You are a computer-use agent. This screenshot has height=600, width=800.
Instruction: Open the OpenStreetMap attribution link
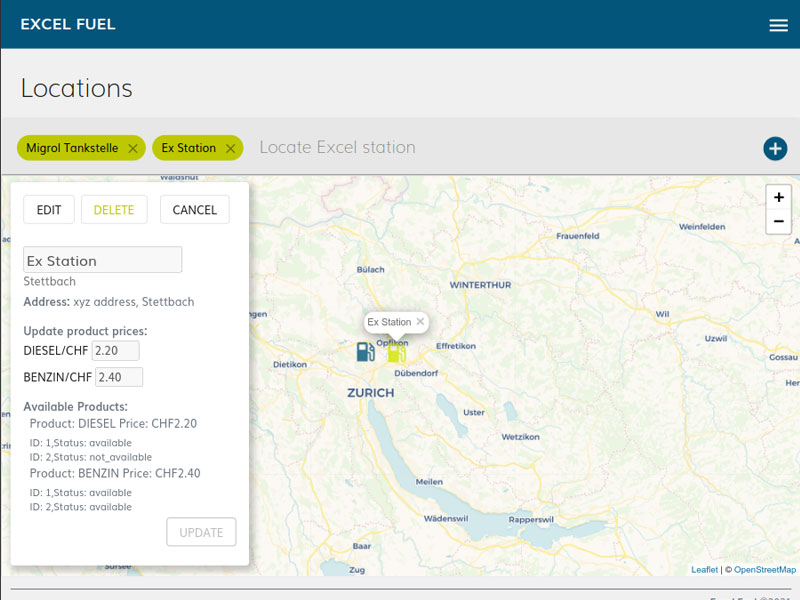pyautogui.click(x=765, y=569)
